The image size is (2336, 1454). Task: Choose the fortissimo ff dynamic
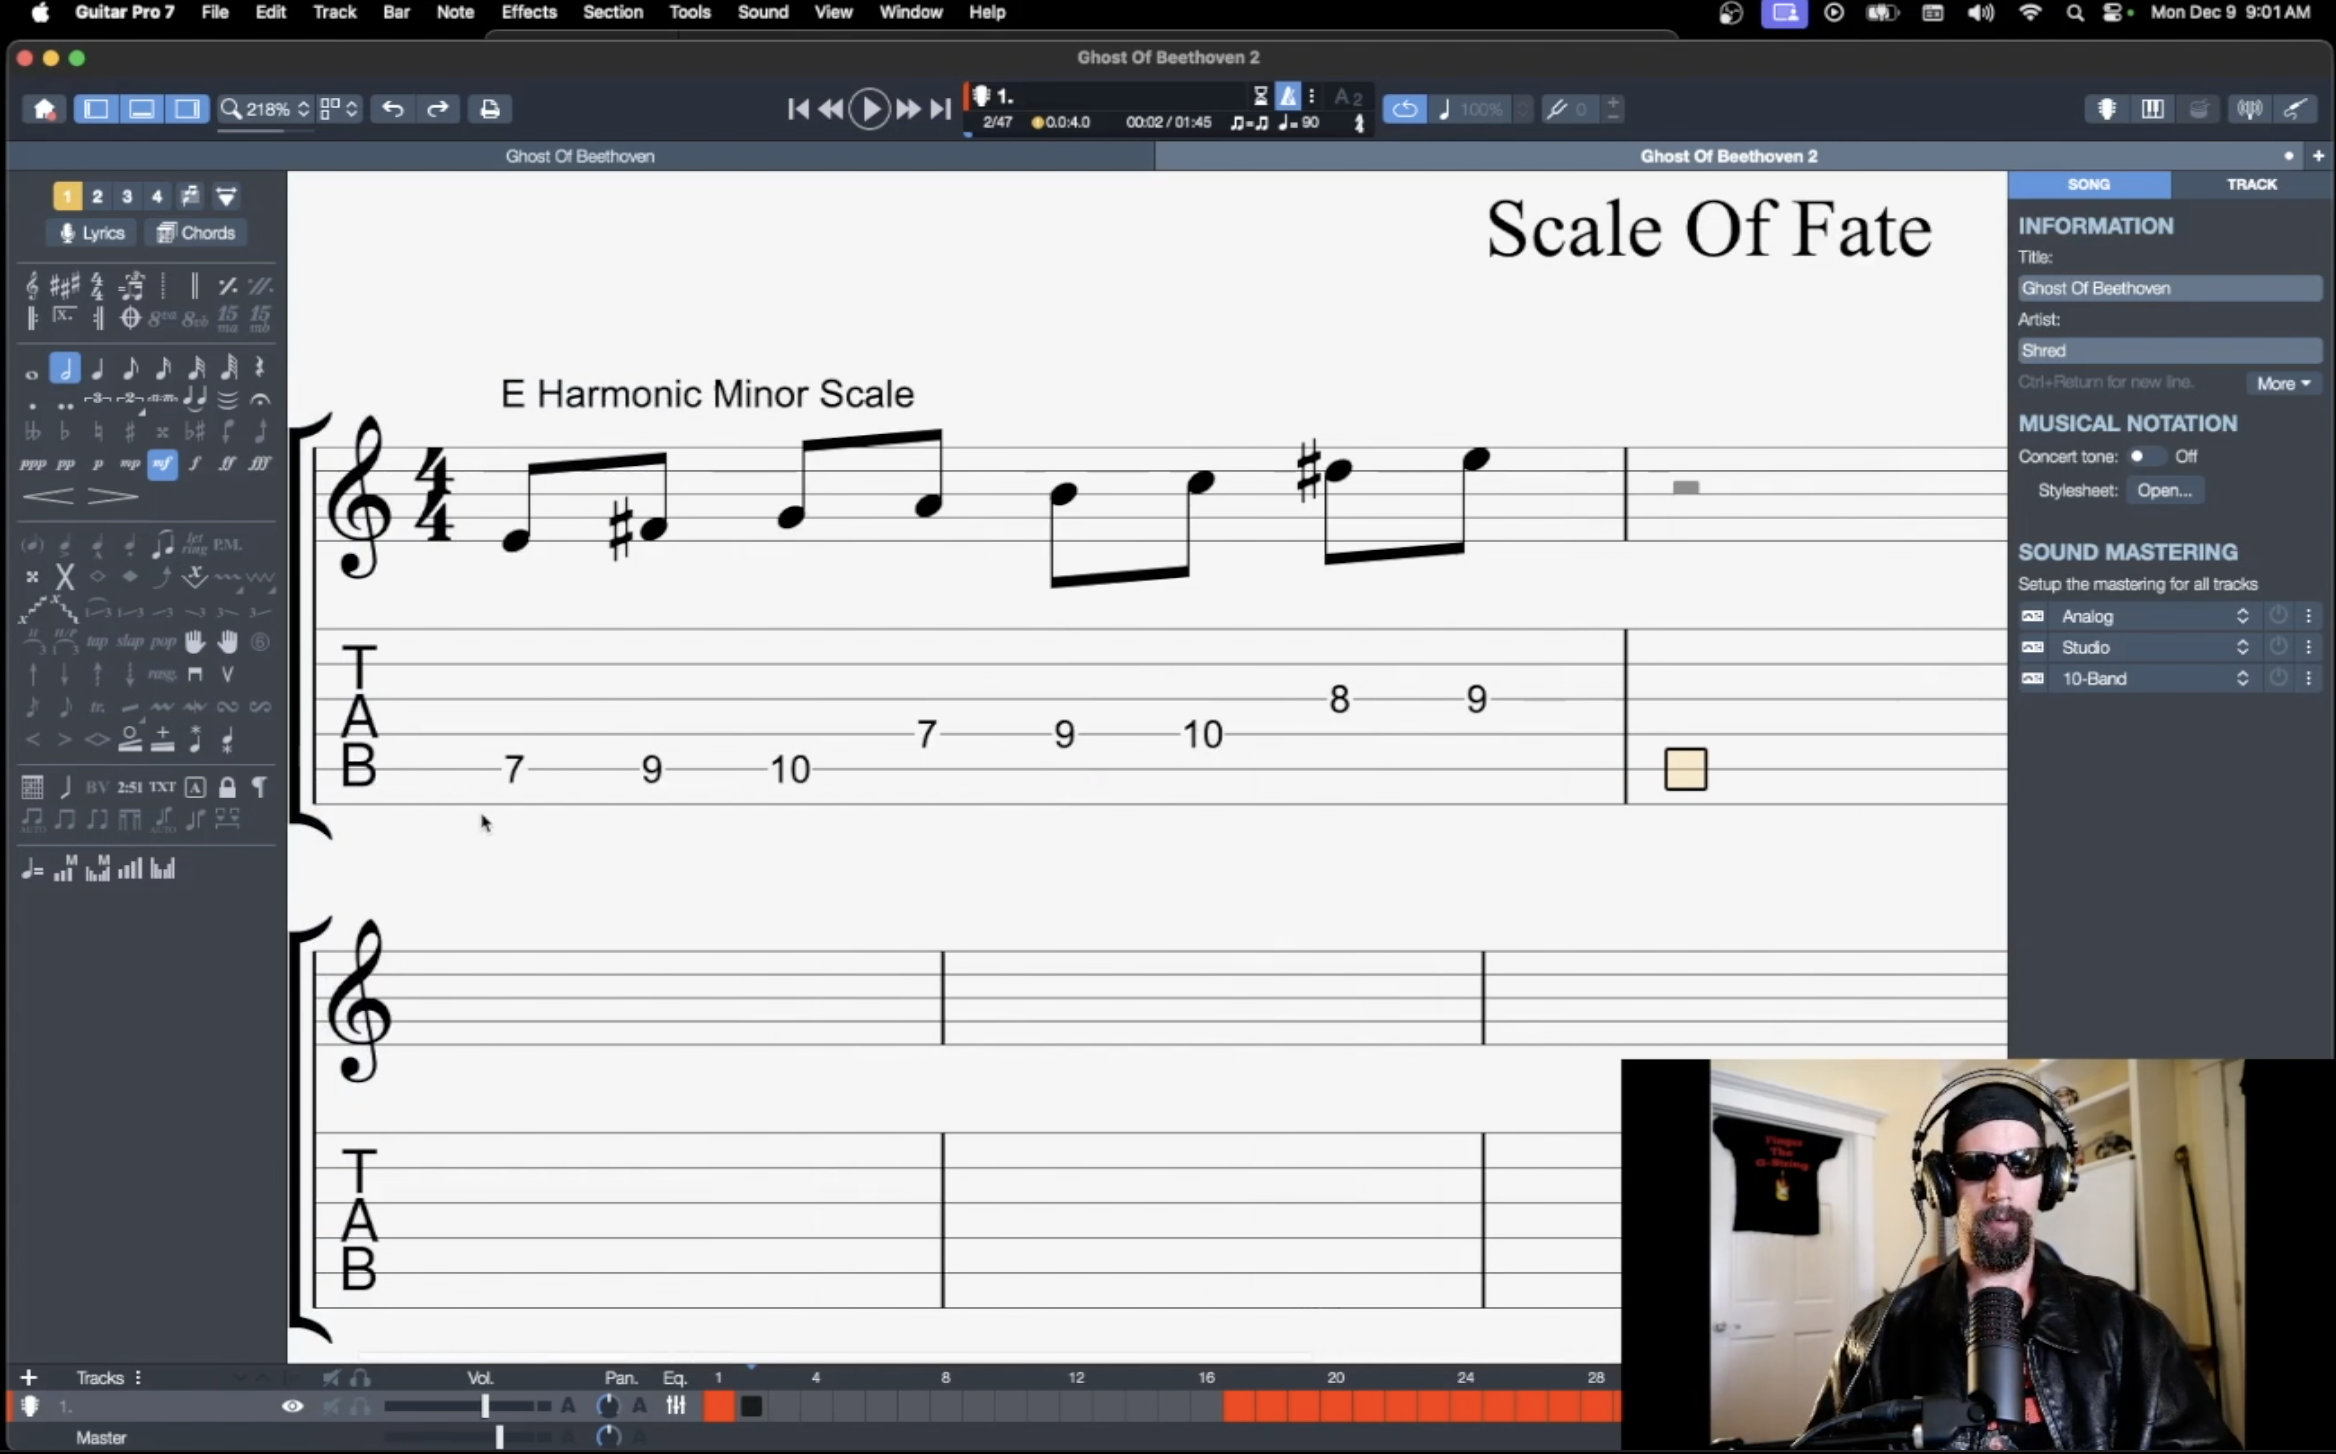click(x=227, y=464)
